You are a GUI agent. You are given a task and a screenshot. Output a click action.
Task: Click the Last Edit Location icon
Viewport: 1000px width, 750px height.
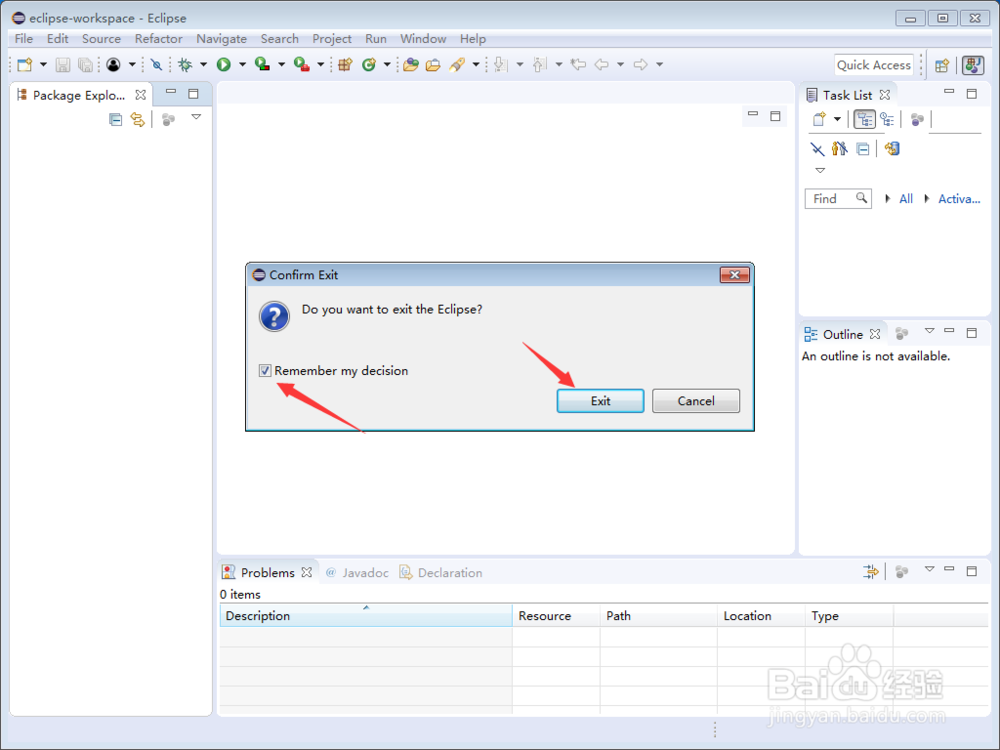tap(578, 64)
